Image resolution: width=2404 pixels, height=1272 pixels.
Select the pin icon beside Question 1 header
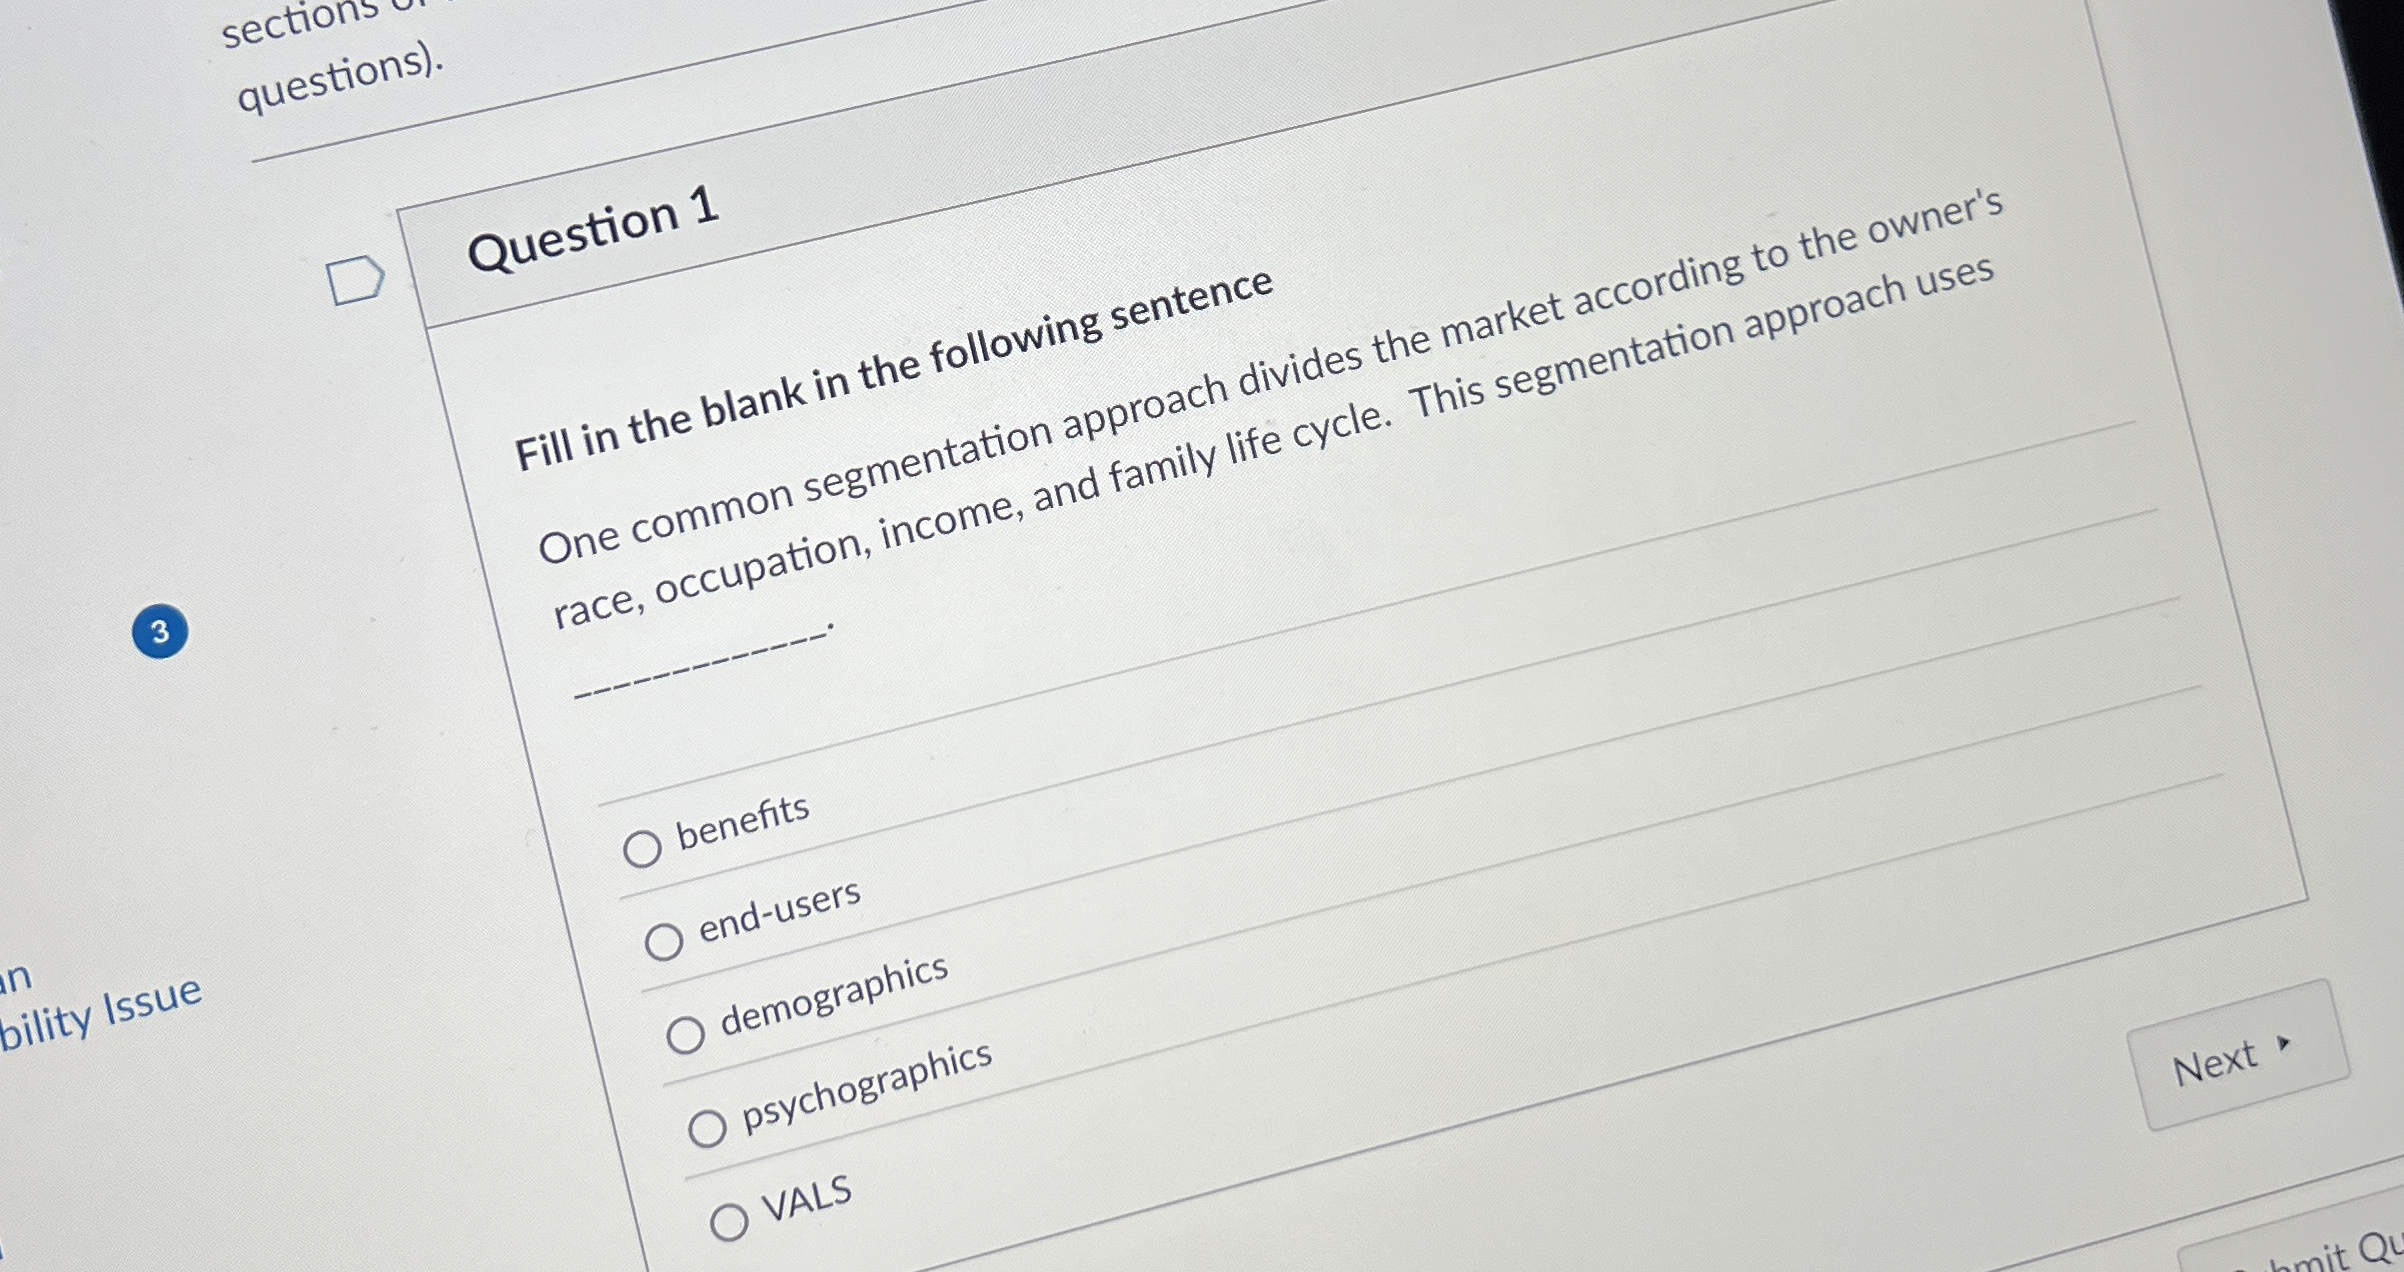tap(357, 280)
